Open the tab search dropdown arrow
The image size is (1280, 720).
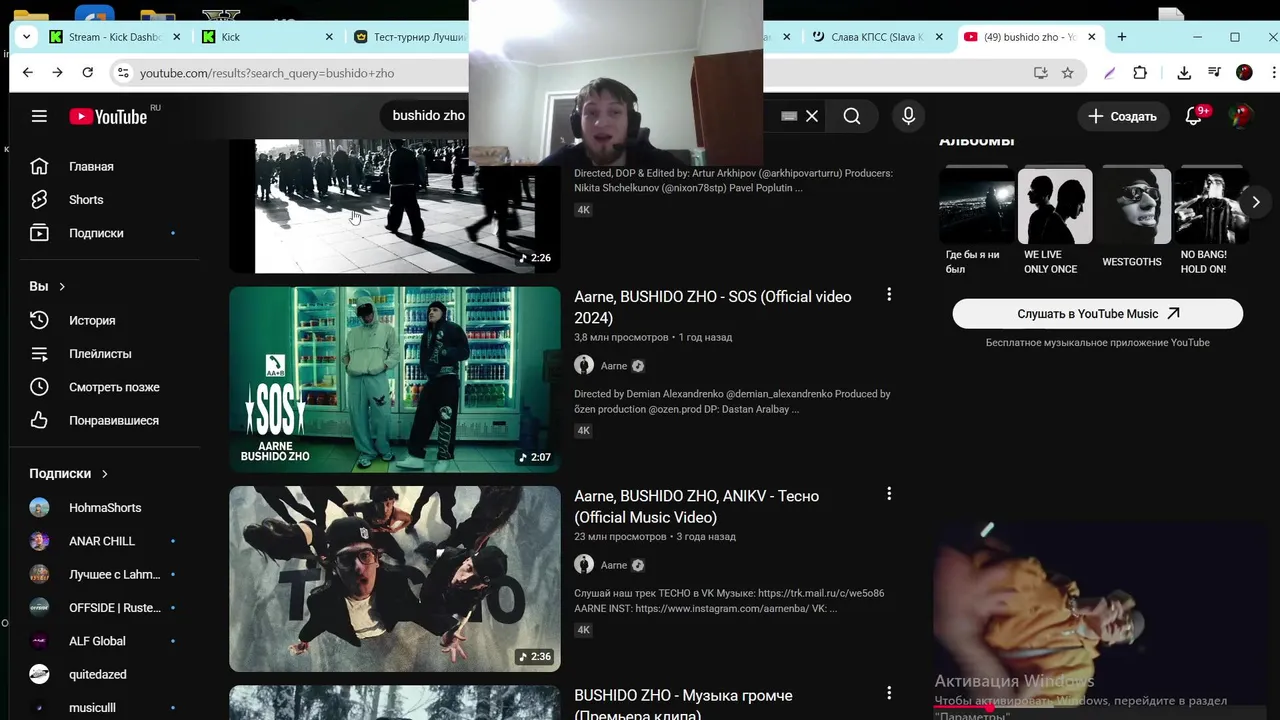26,37
